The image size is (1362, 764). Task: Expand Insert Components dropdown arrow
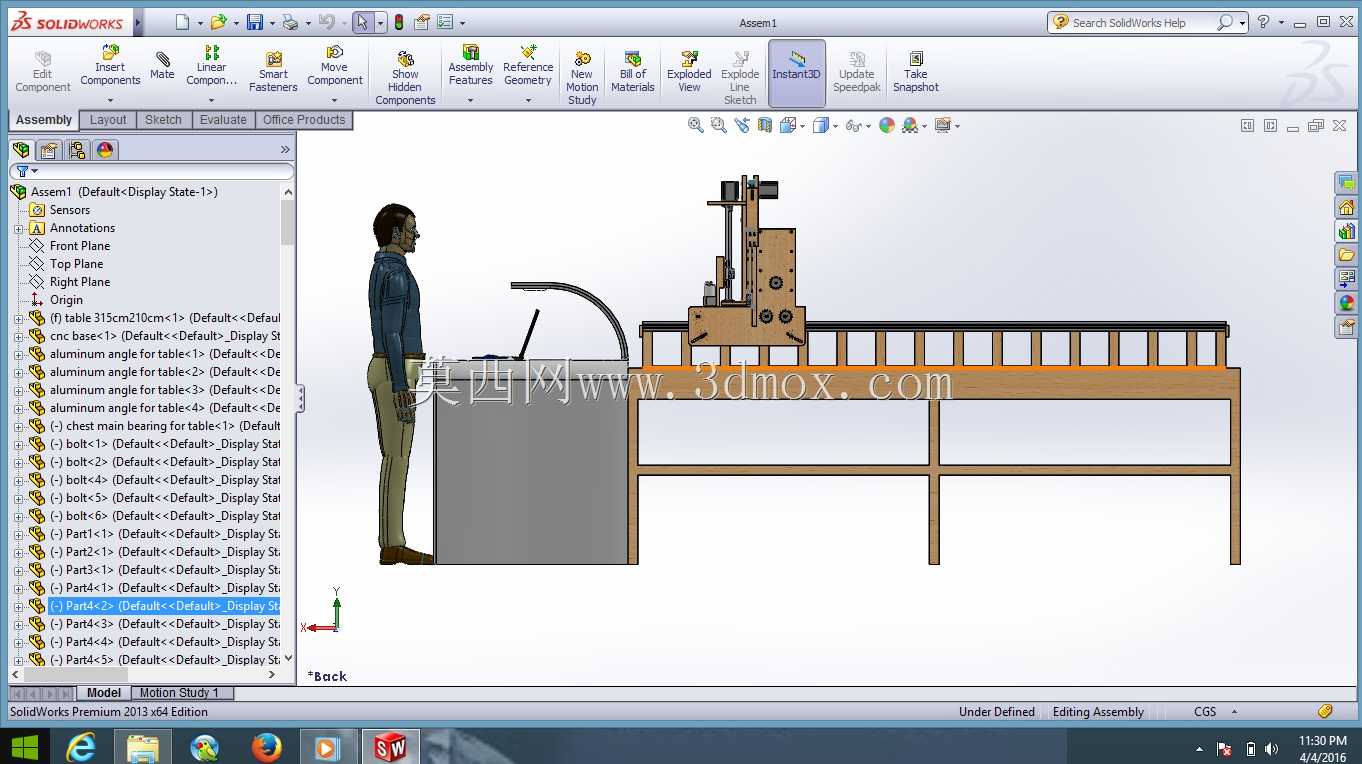pyautogui.click(x=110, y=100)
